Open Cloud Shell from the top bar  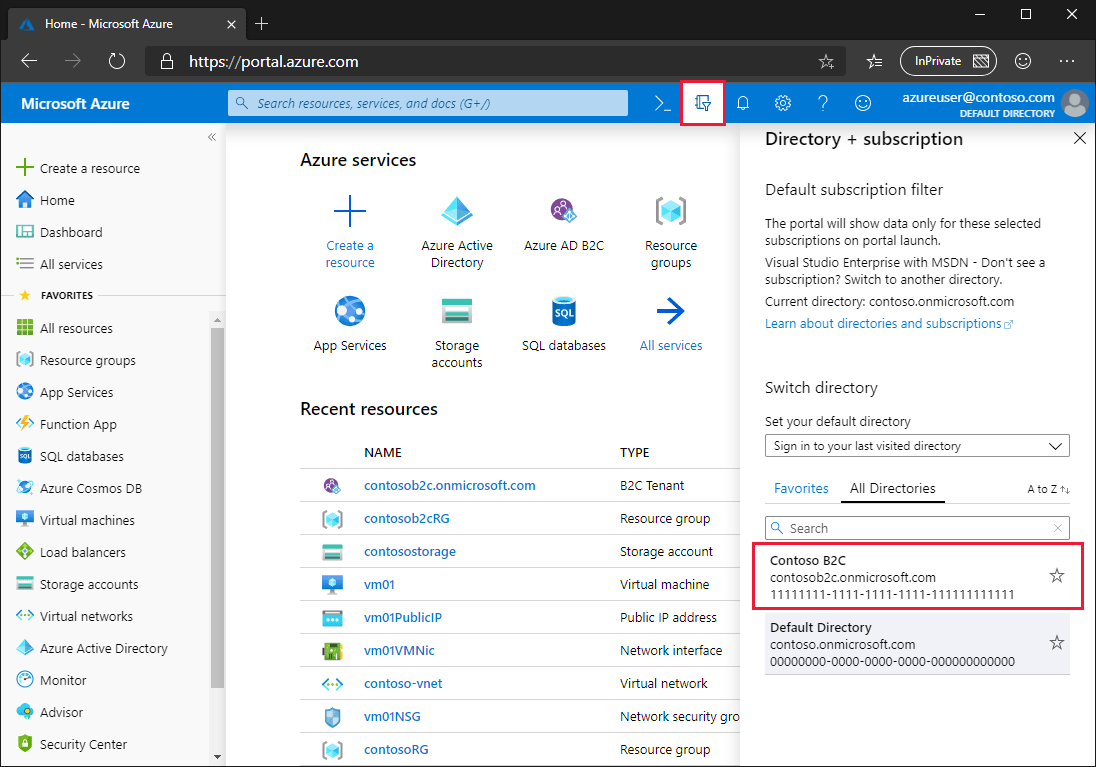point(662,103)
